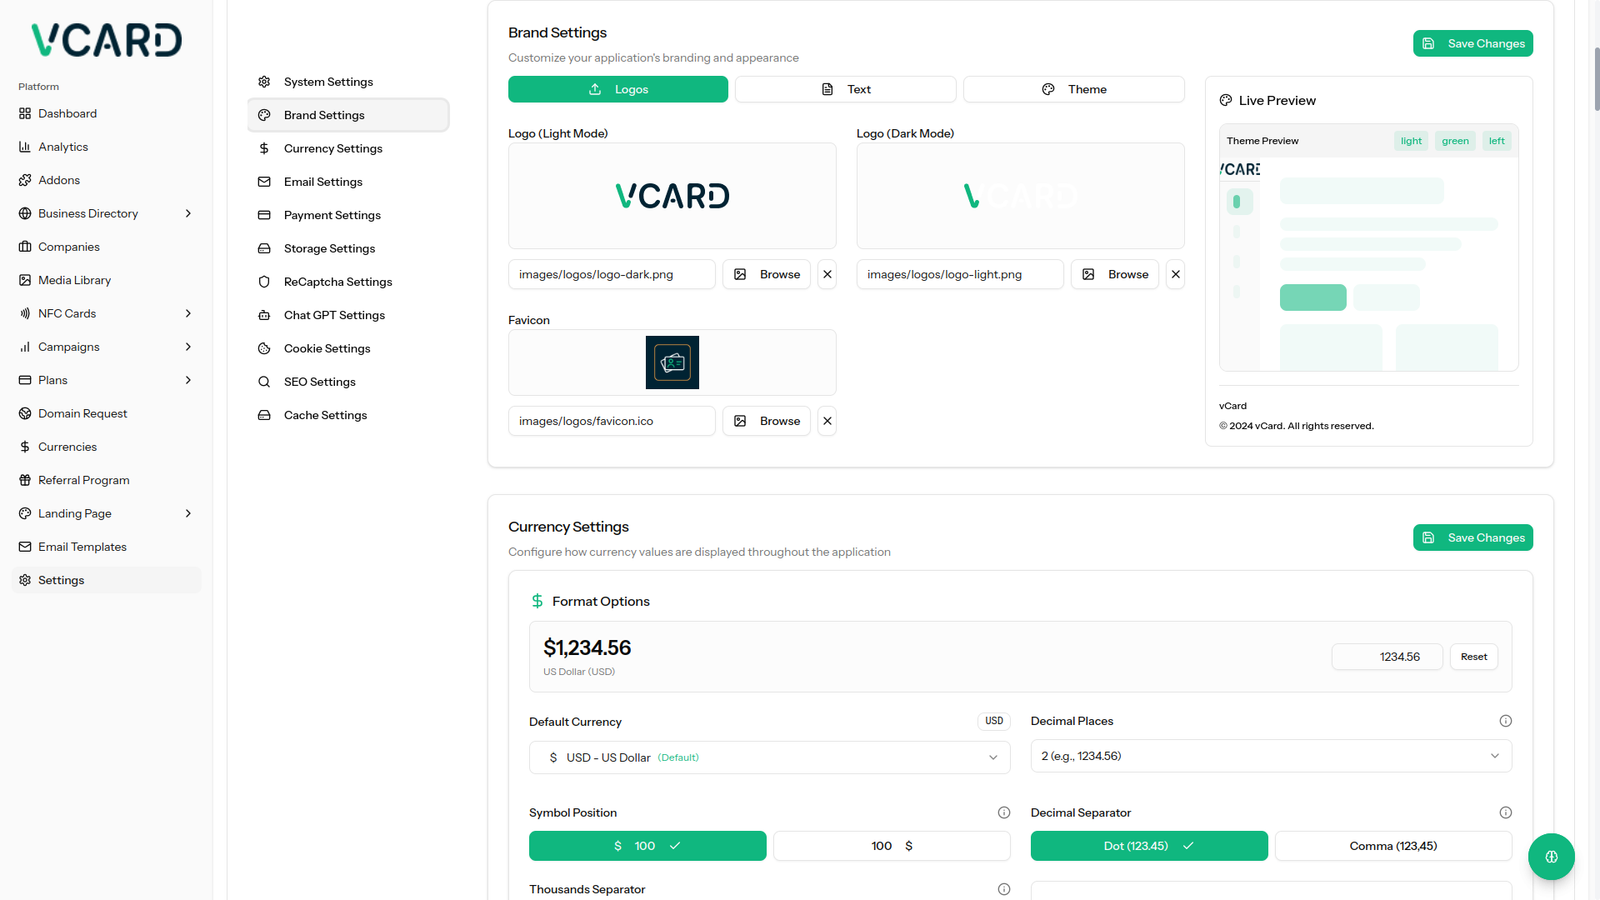The width and height of the screenshot is (1600, 900).
Task: Open the Decimal Places dropdown
Action: coord(1270,756)
